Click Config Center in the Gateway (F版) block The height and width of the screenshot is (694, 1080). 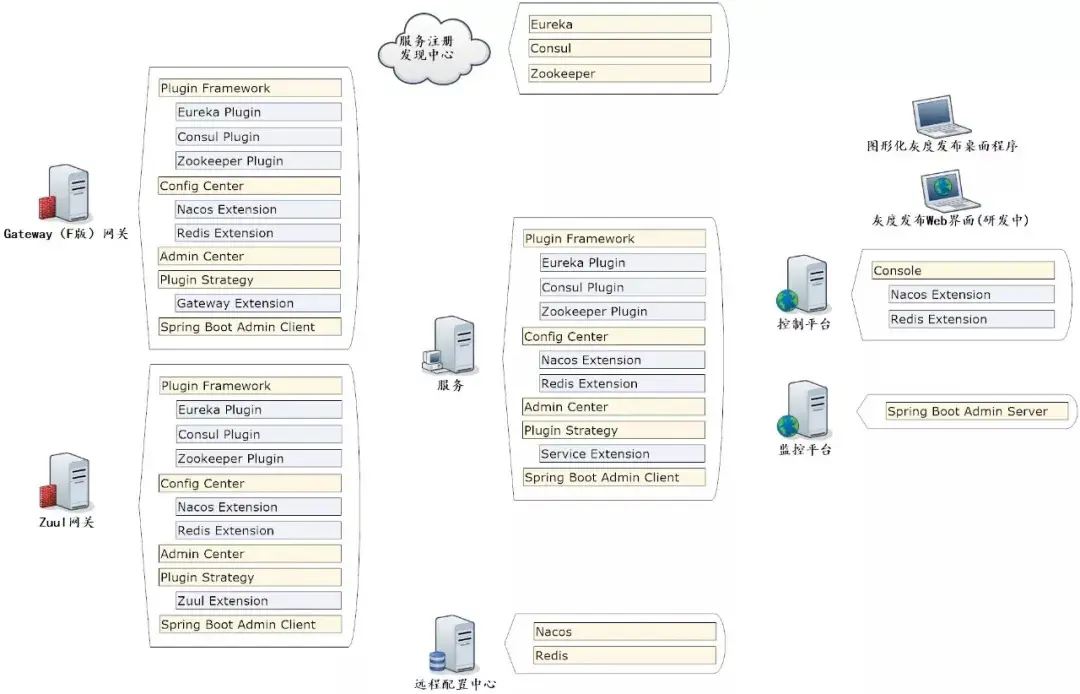(249, 186)
